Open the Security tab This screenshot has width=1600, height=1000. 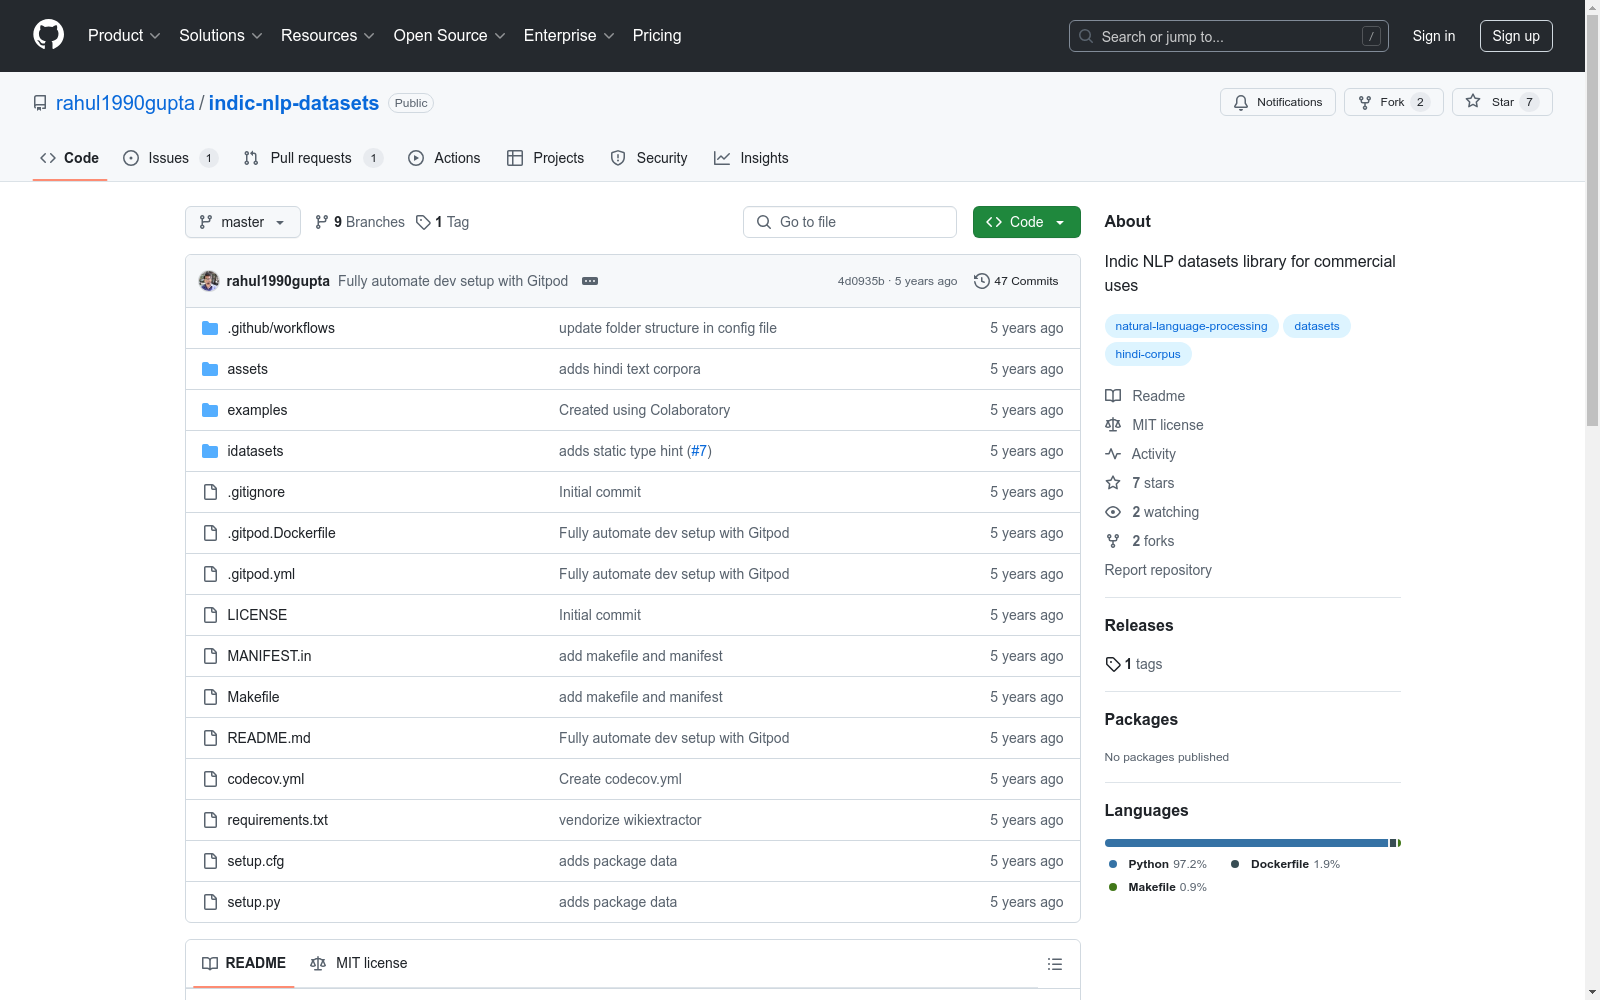click(649, 158)
